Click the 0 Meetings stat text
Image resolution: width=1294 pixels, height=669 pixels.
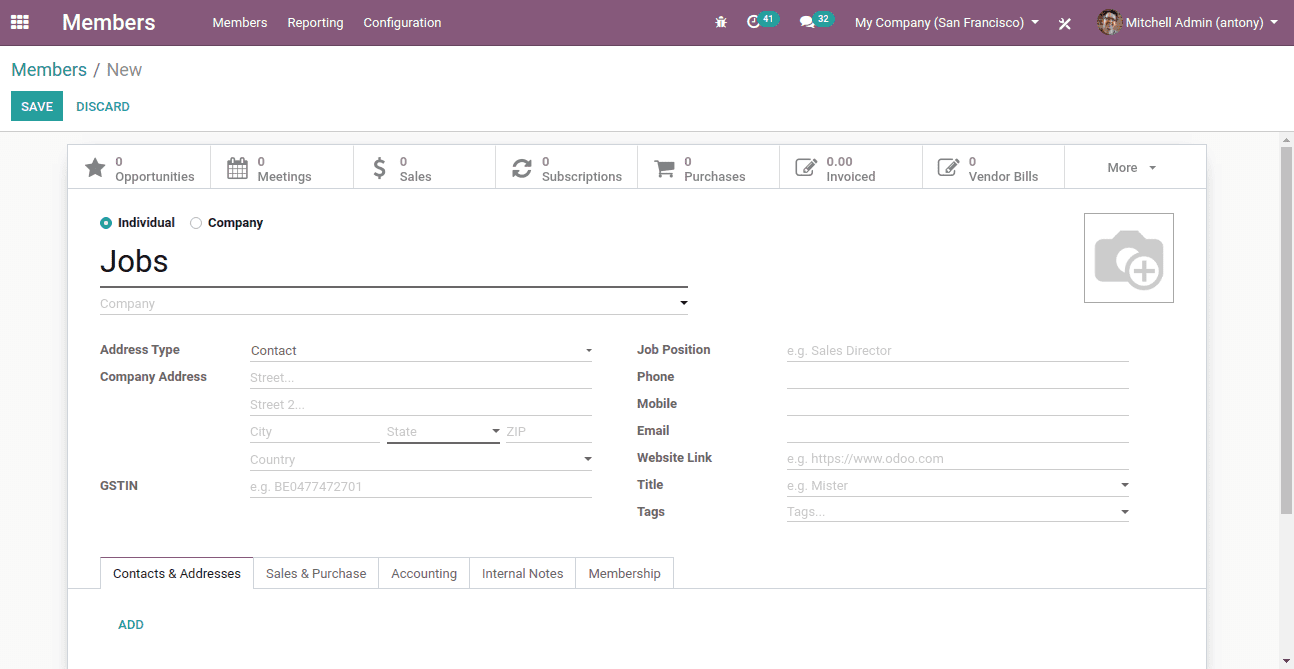pyautogui.click(x=284, y=169)
